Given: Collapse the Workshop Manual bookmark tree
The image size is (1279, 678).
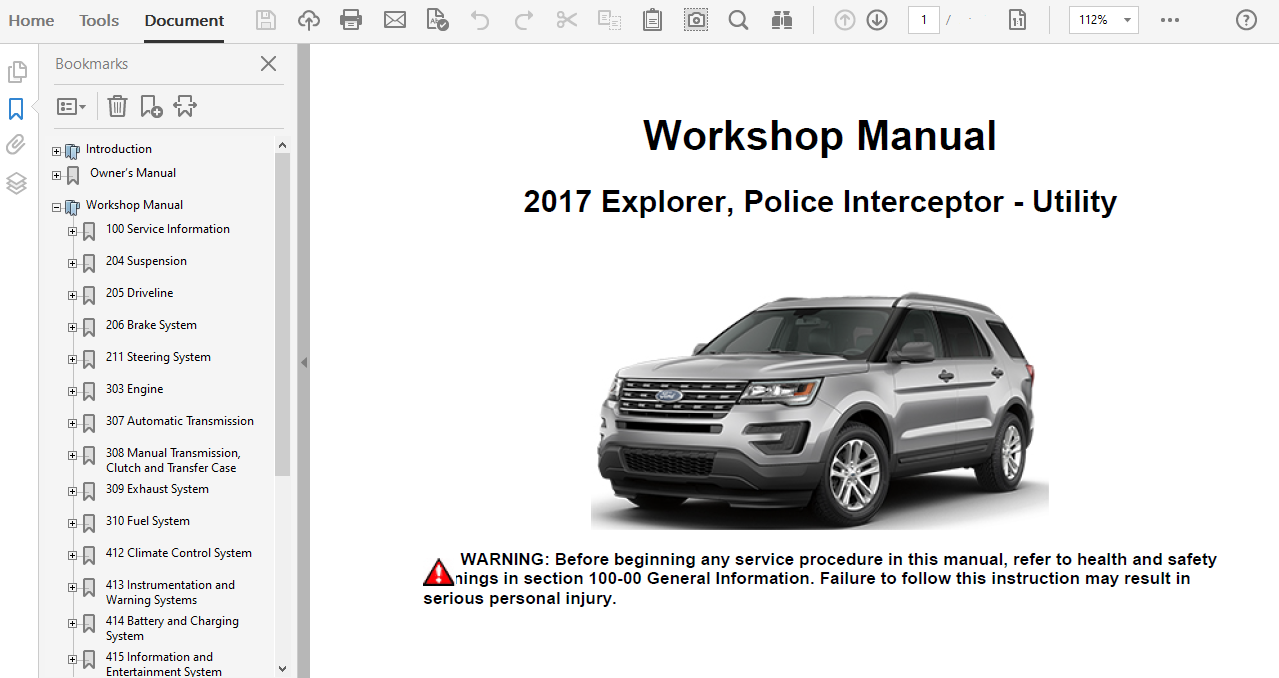Looking at the screenshot, I should (57, 207).
